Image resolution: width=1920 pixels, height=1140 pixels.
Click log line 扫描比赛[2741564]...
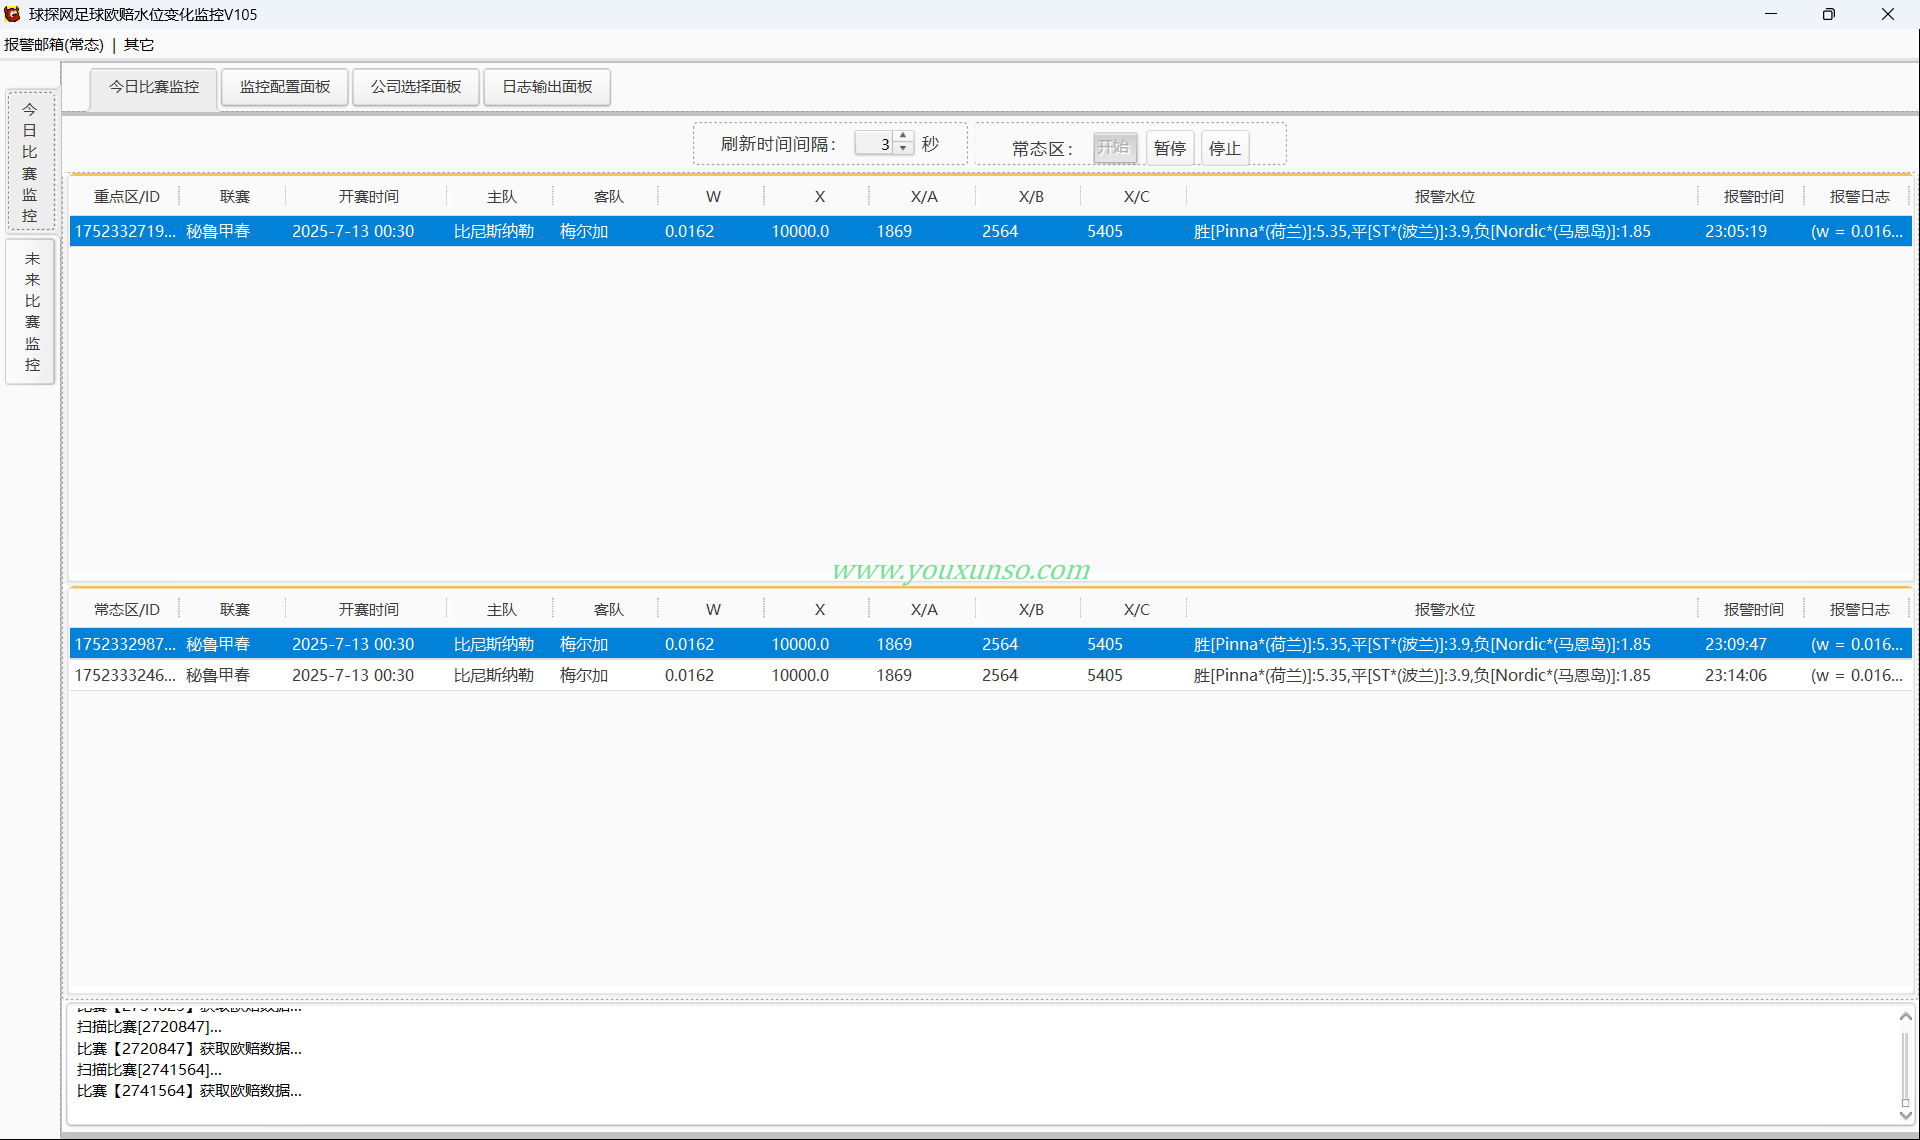click(x=149, y=1070)
